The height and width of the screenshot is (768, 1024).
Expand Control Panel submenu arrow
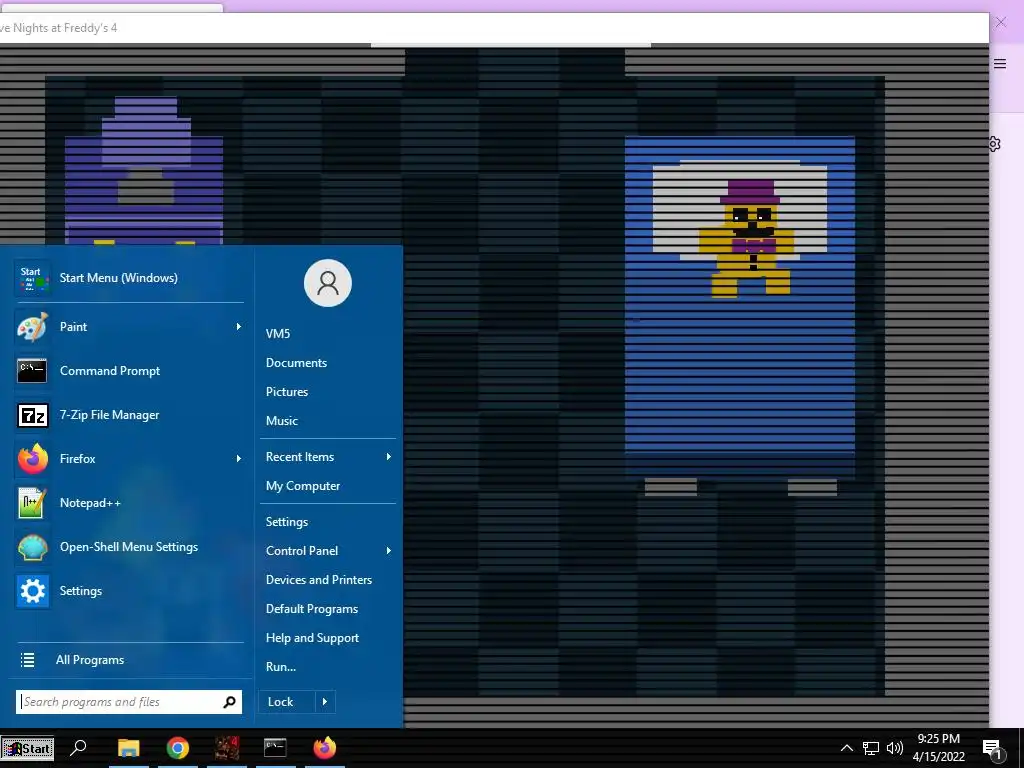(x=389, y=551)
